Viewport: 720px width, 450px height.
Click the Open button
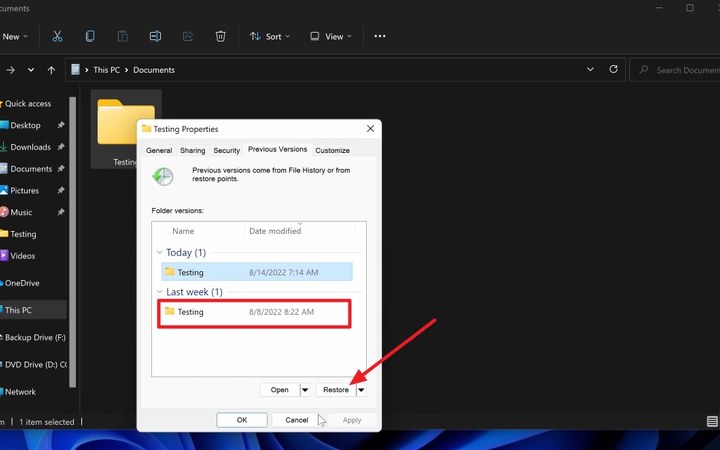click(x=280, y=390)
